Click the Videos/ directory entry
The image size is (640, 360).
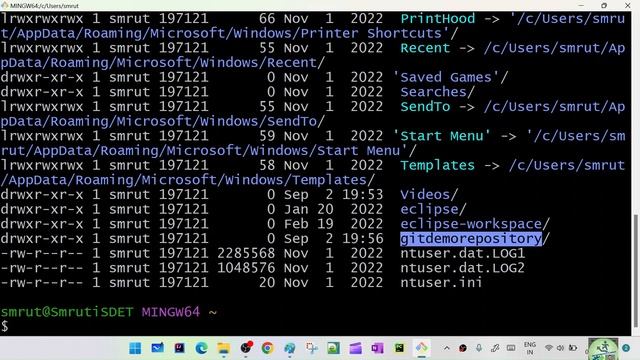pyautogui.click(x=429, y=194)
